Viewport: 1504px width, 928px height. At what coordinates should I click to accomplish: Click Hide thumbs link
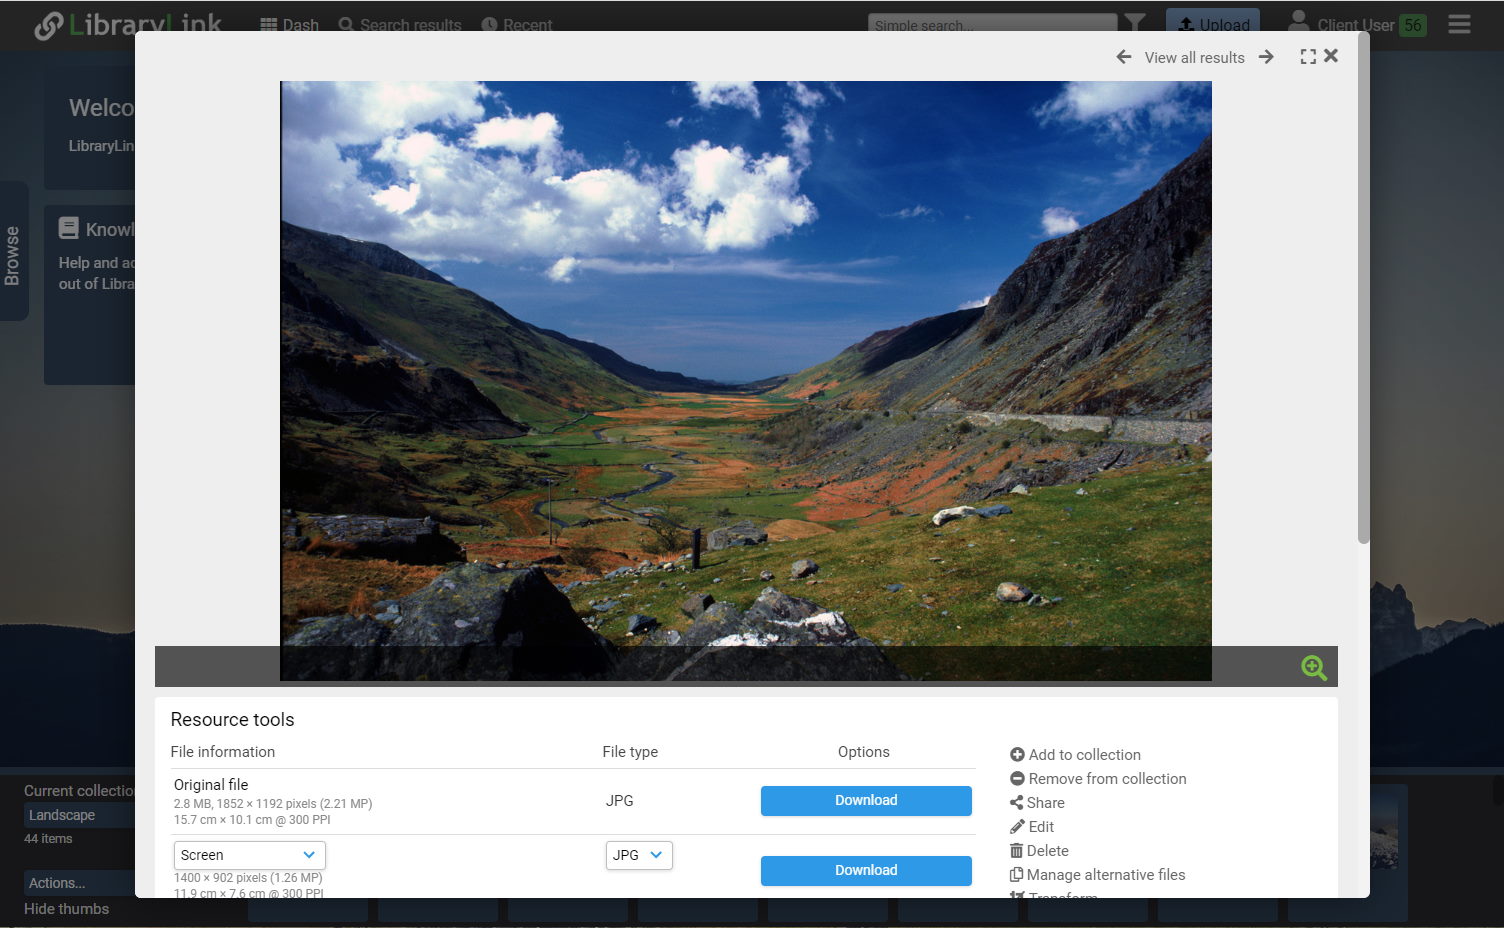(66, 909)
